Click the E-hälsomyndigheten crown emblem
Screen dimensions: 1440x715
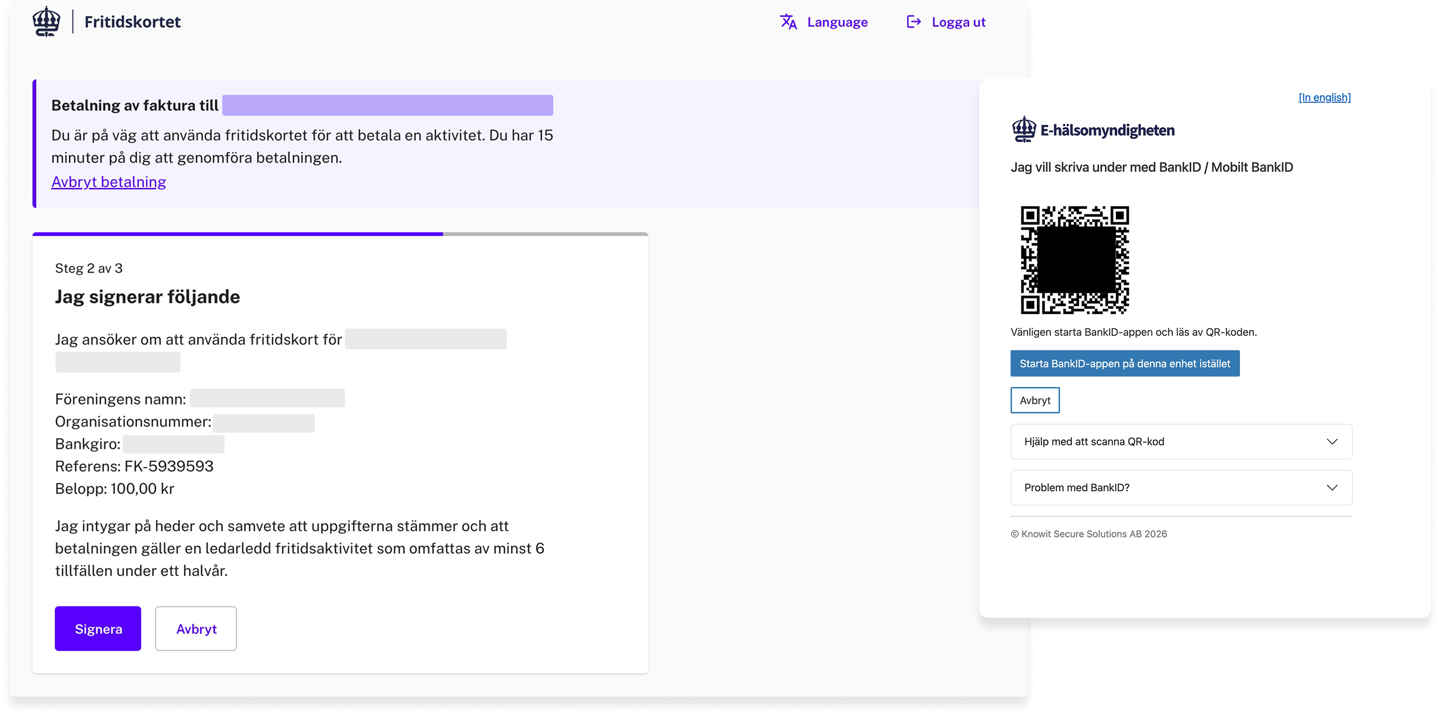click(x=1023, y=129)
